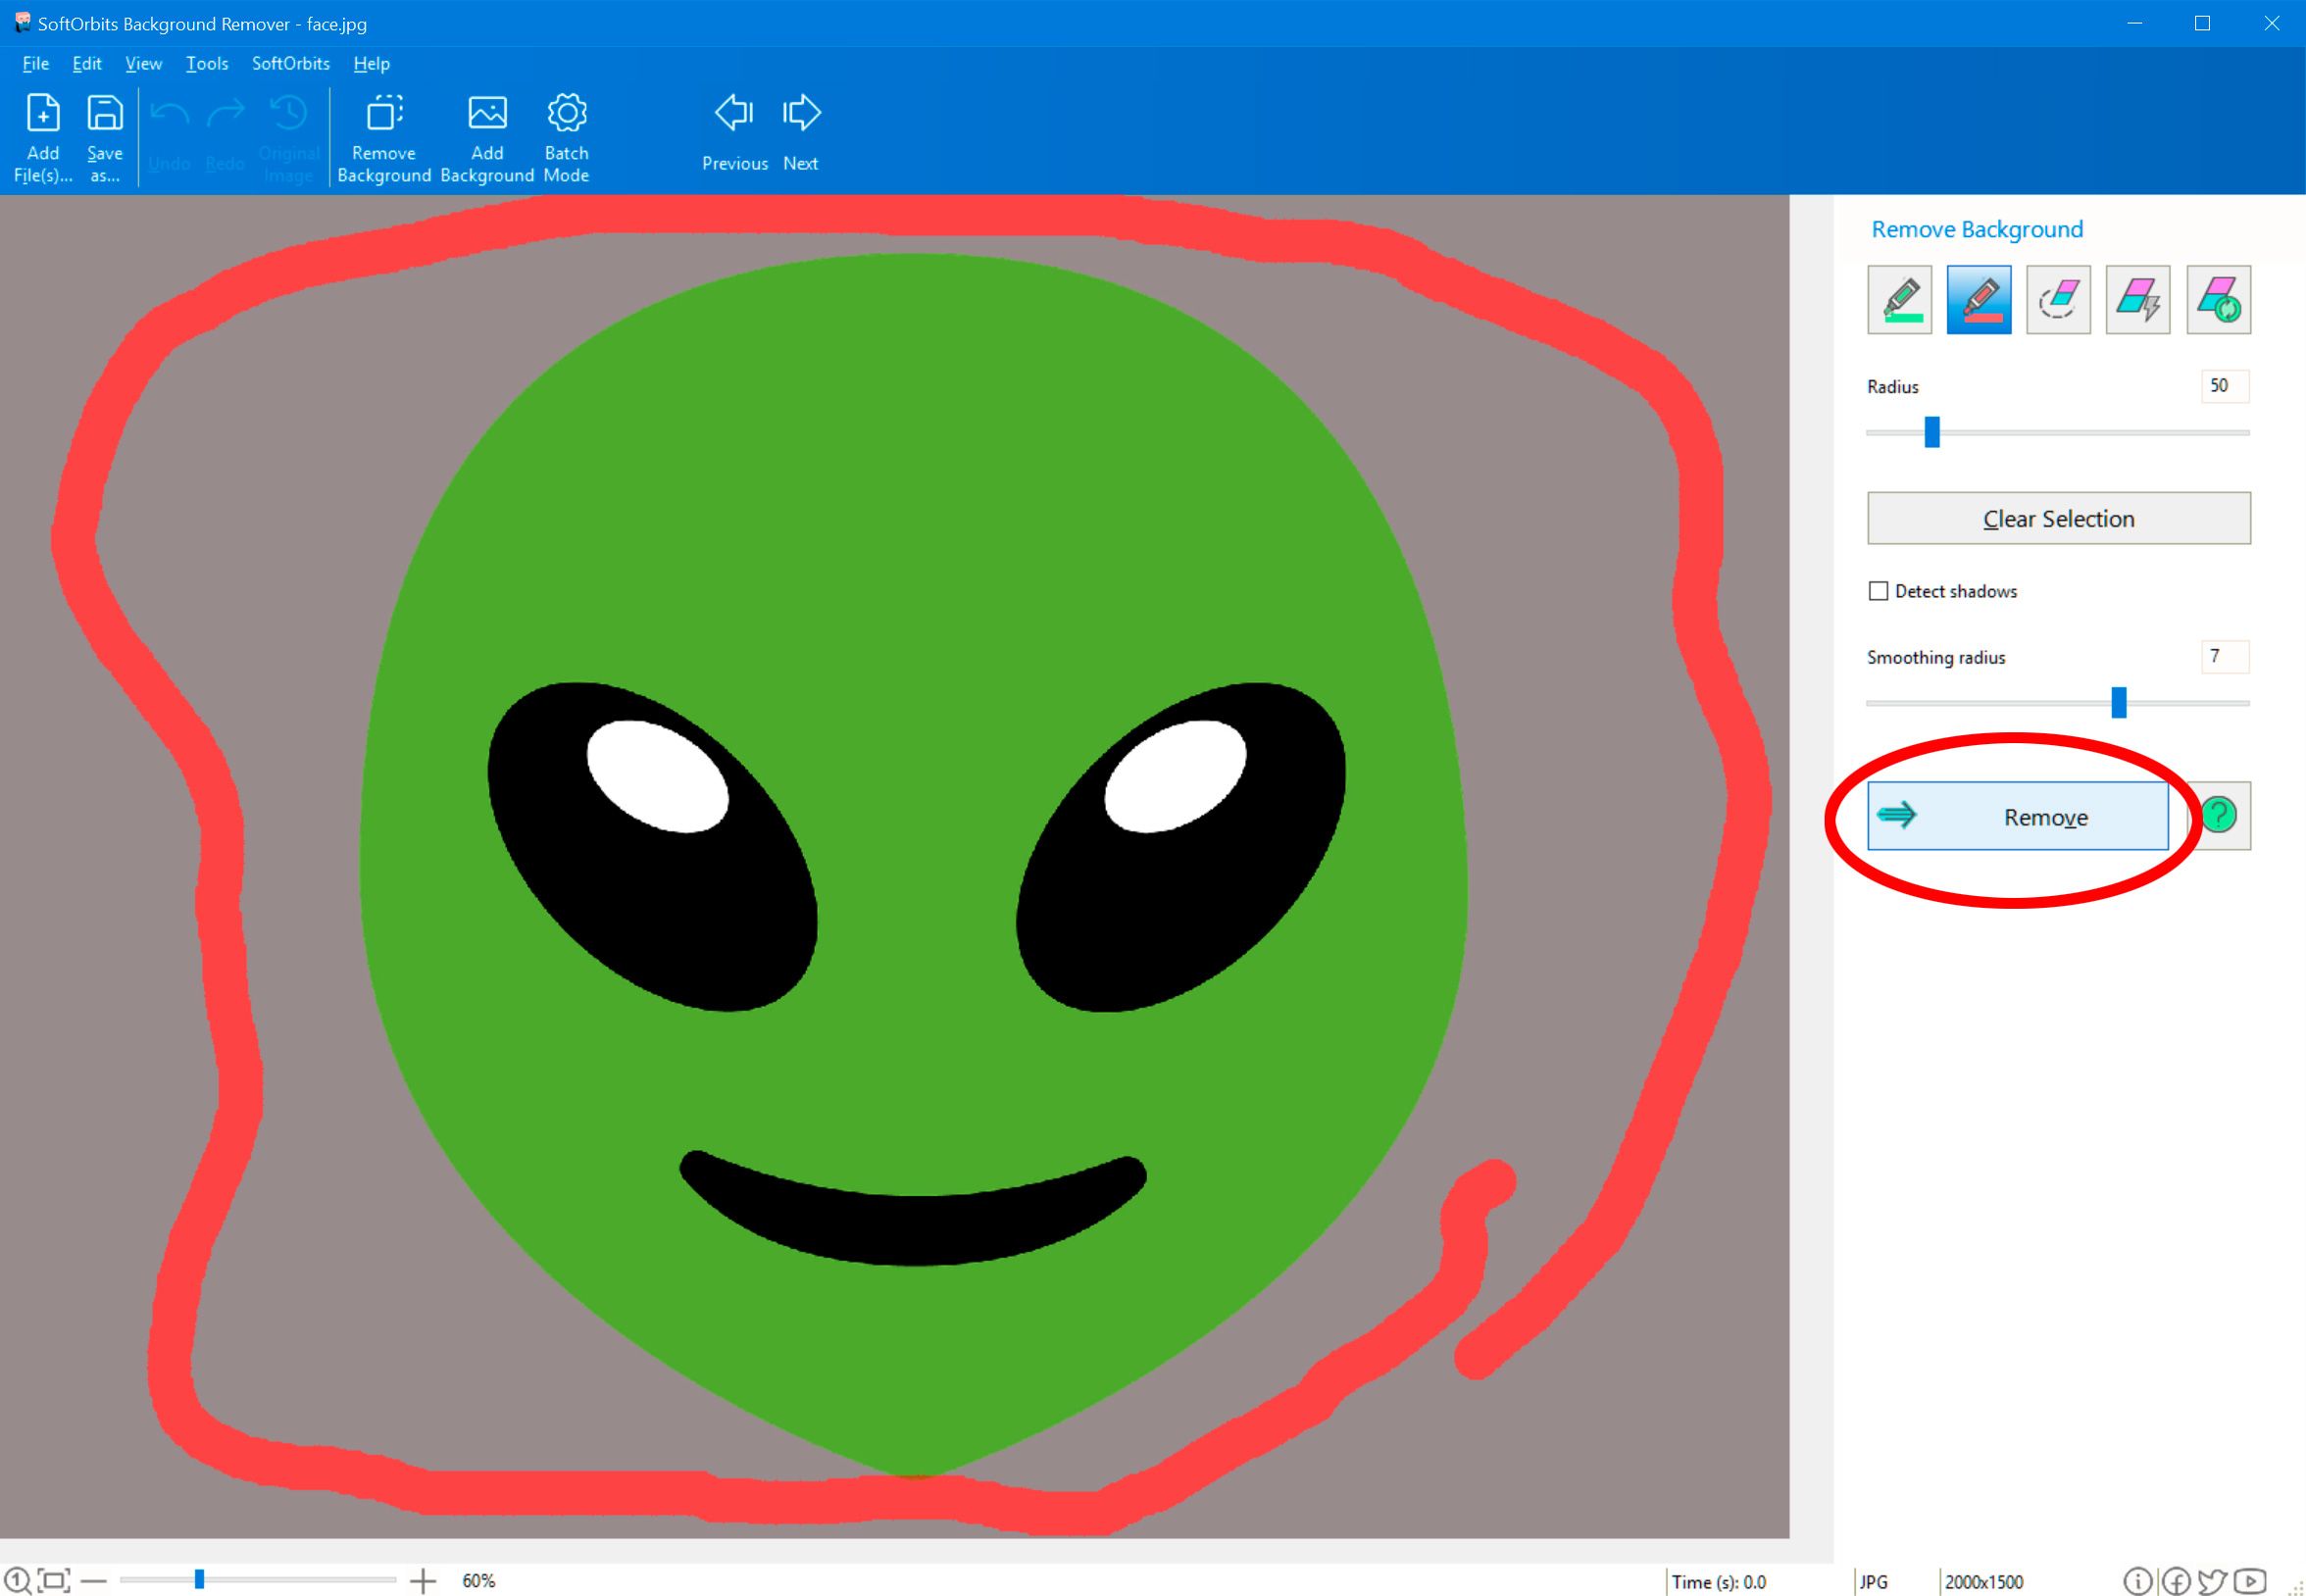Select the Remove eraser tool
Screen dimensions: 2306x1596
click(2059, 300)
